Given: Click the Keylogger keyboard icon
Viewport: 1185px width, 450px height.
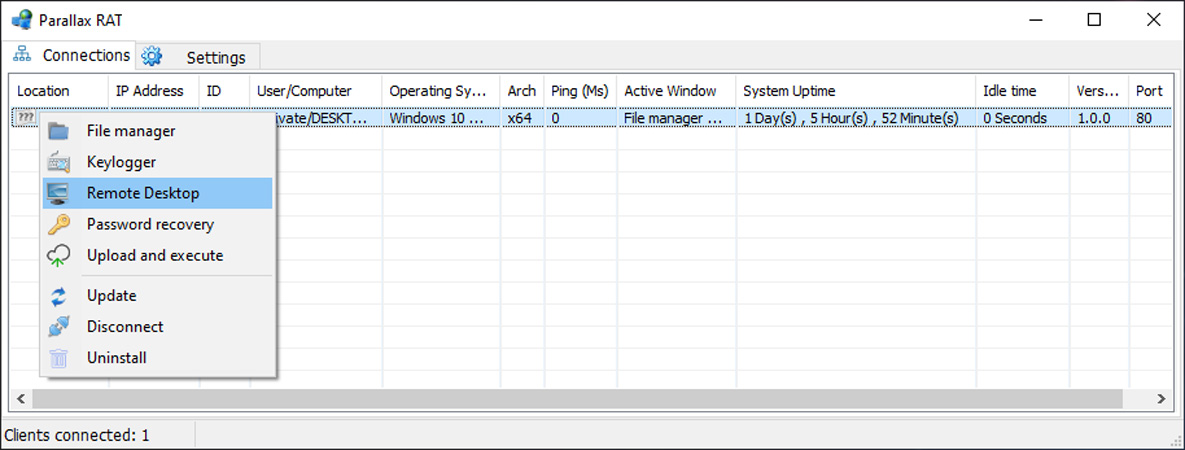Looking at the screenshot, I should (x=58, y=162).
